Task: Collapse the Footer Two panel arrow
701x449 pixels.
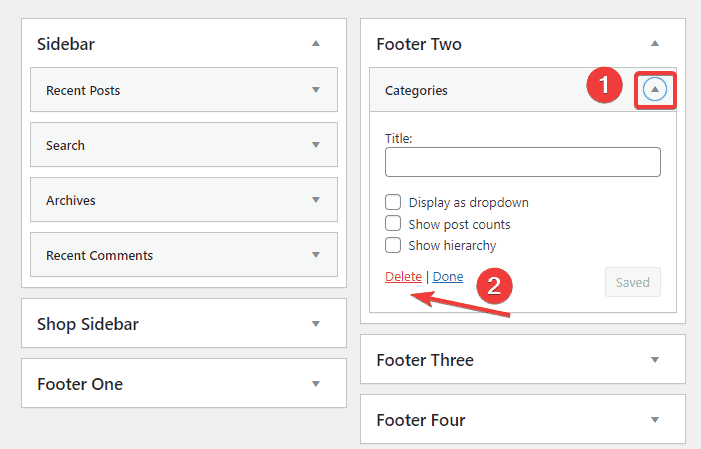Action: (655, 44)
